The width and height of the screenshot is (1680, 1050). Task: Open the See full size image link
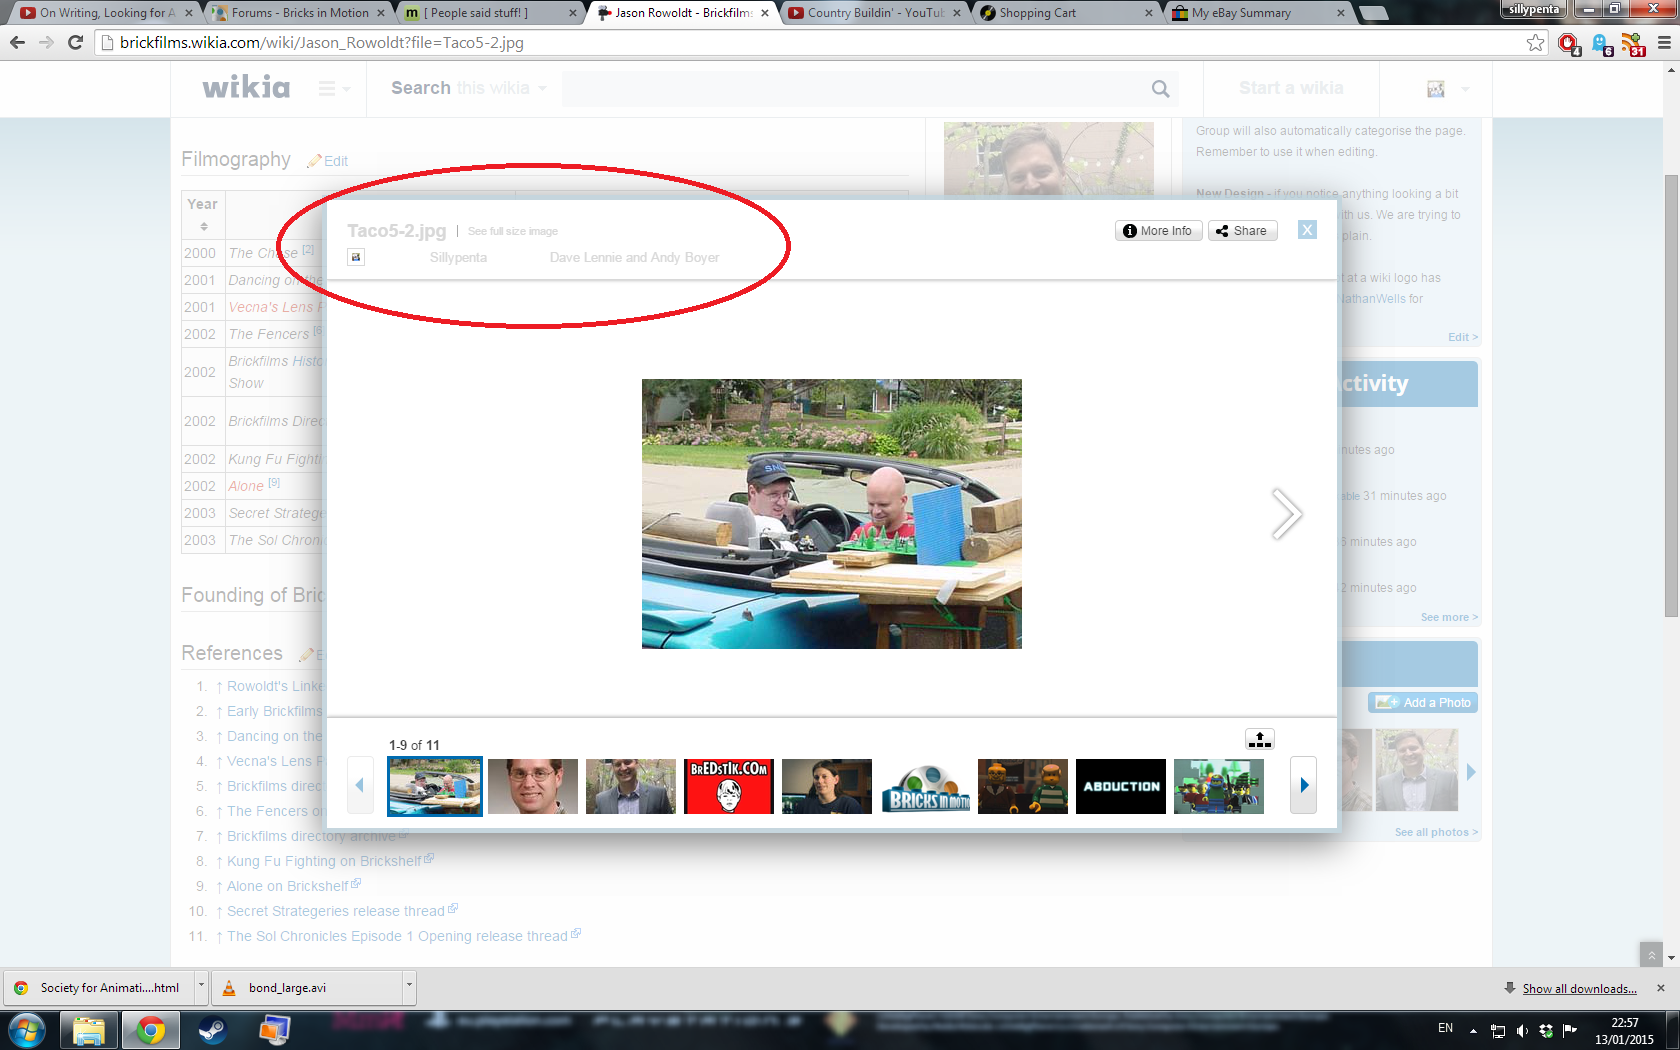click(x=513, y=231)
